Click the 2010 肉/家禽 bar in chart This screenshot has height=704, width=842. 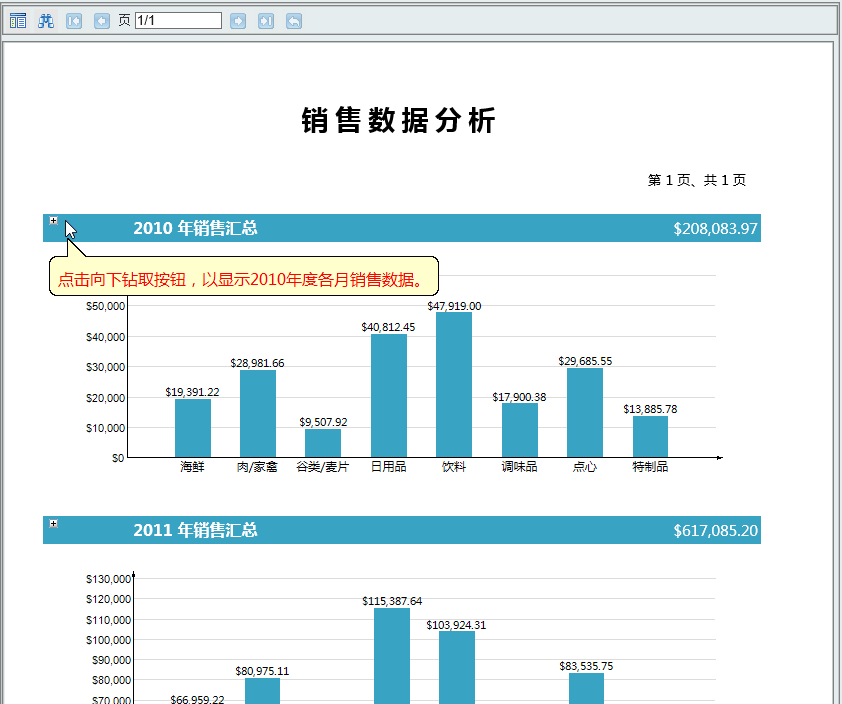258,413
